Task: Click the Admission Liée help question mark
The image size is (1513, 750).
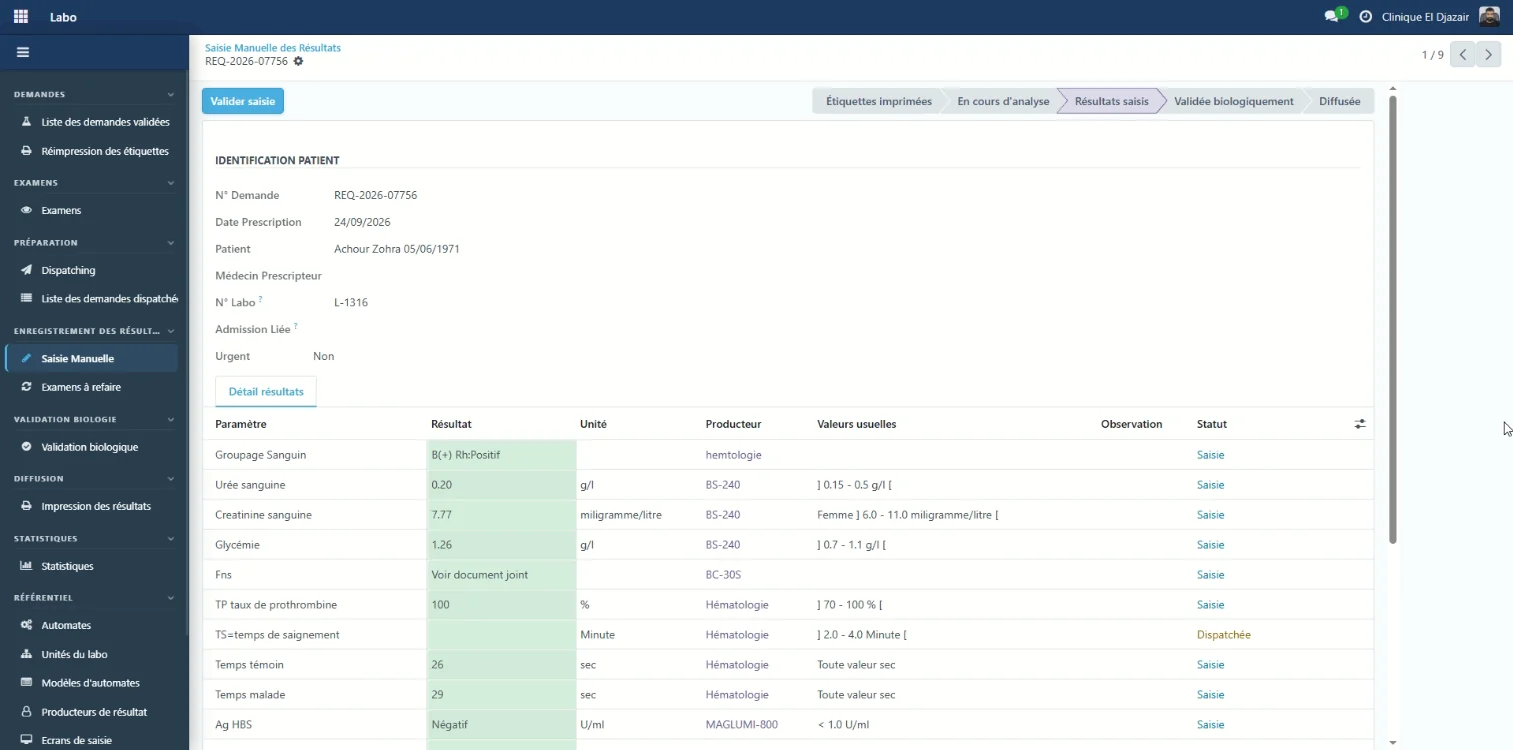Action: tap(296, 326)
